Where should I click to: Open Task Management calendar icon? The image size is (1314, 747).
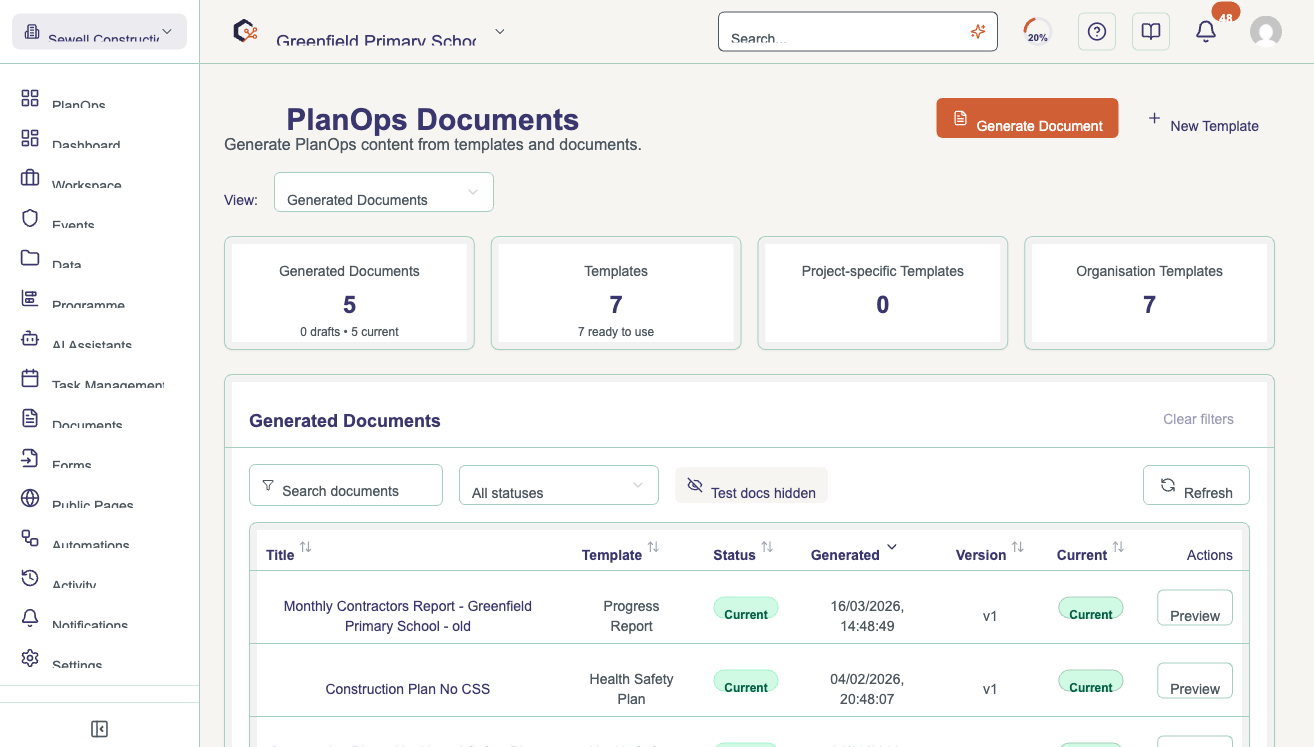click(30, 378)
